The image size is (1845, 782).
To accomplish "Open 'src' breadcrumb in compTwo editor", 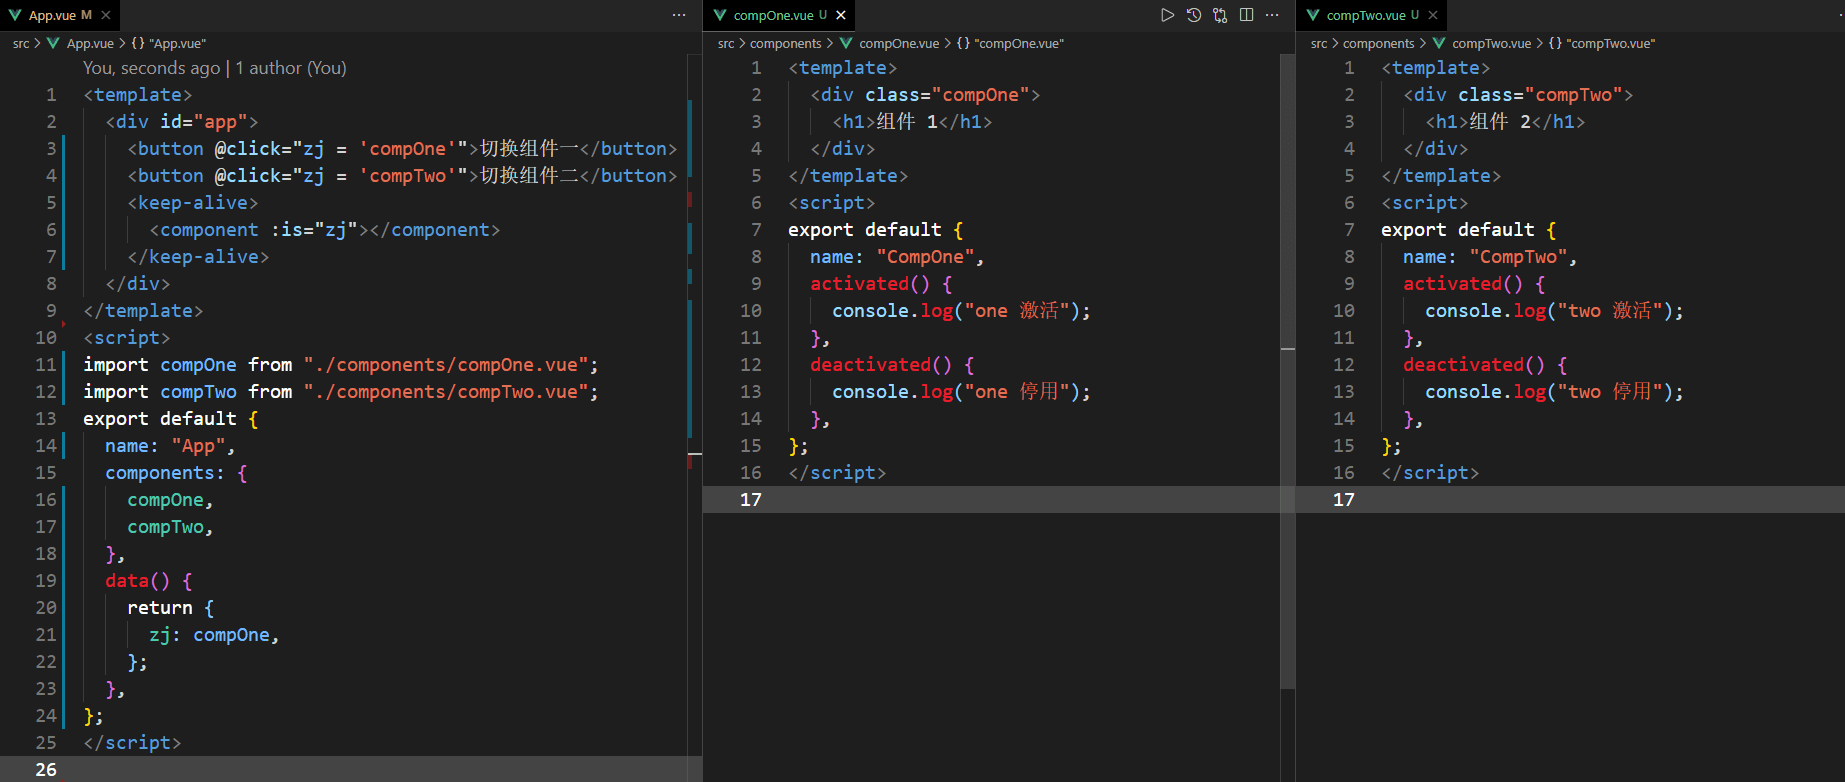I will click(1319, 43).
